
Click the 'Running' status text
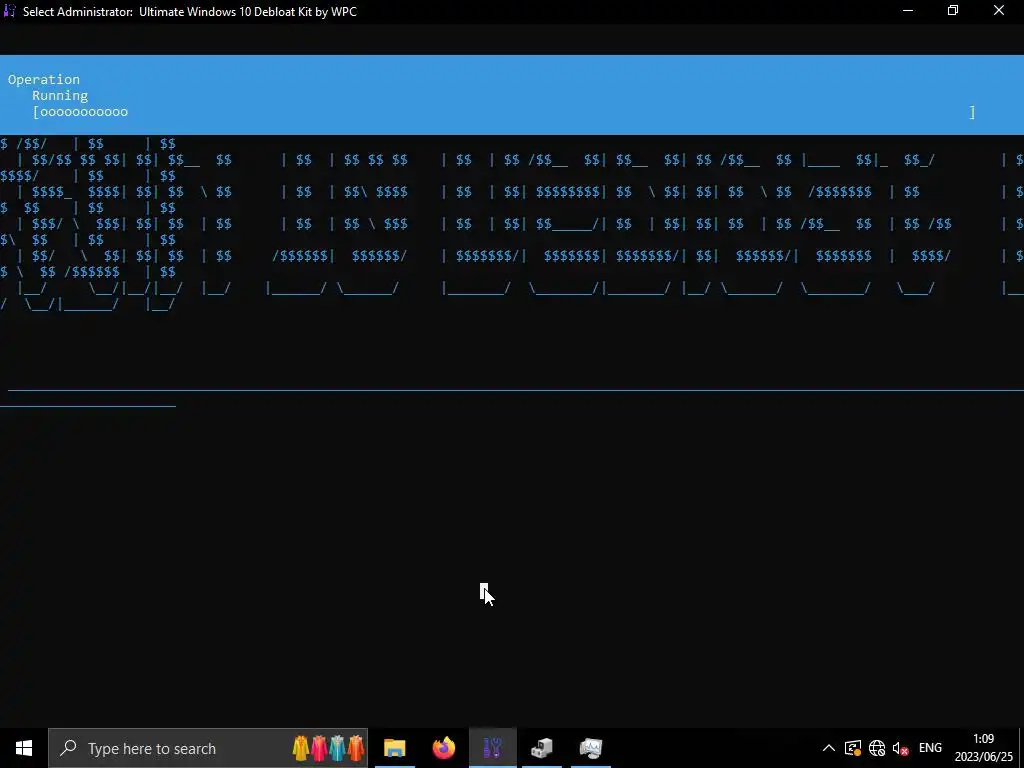[x=60, y=96]
